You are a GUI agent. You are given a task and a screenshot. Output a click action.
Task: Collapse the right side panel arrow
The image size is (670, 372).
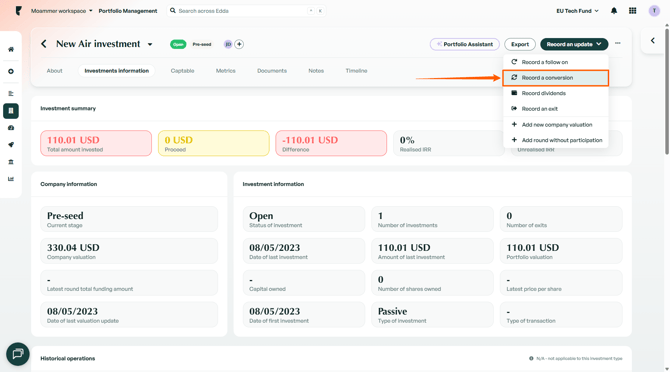coord(652,41)
